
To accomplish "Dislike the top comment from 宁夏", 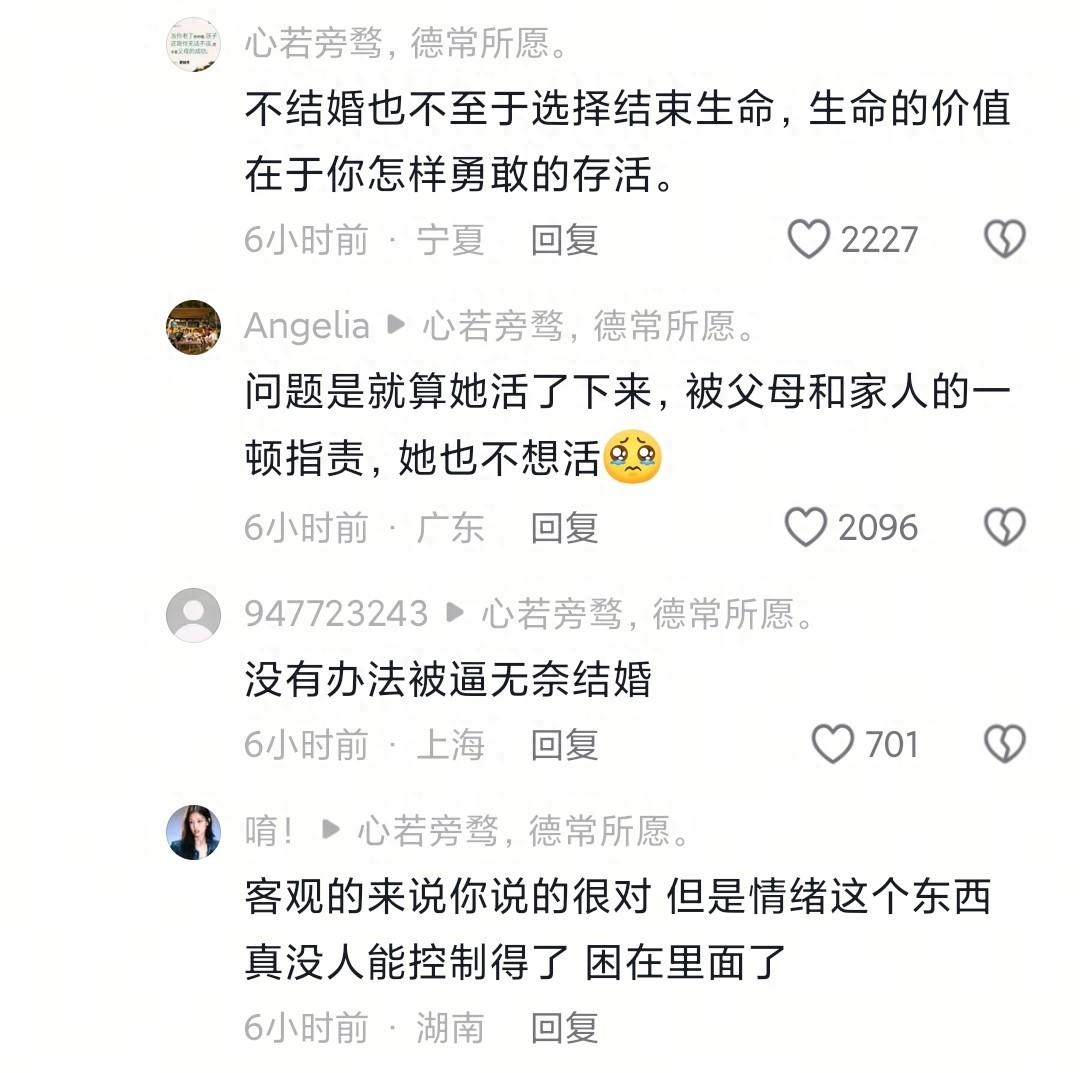I will (x=1004, y=240).
